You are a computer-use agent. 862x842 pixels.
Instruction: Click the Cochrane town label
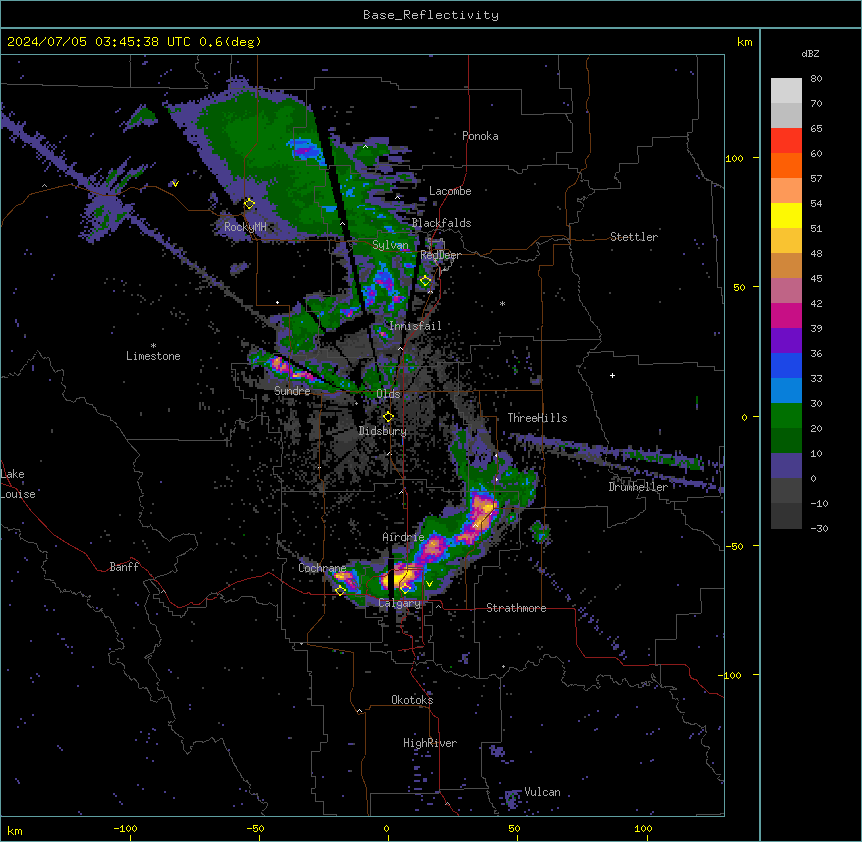click(322, 568)
